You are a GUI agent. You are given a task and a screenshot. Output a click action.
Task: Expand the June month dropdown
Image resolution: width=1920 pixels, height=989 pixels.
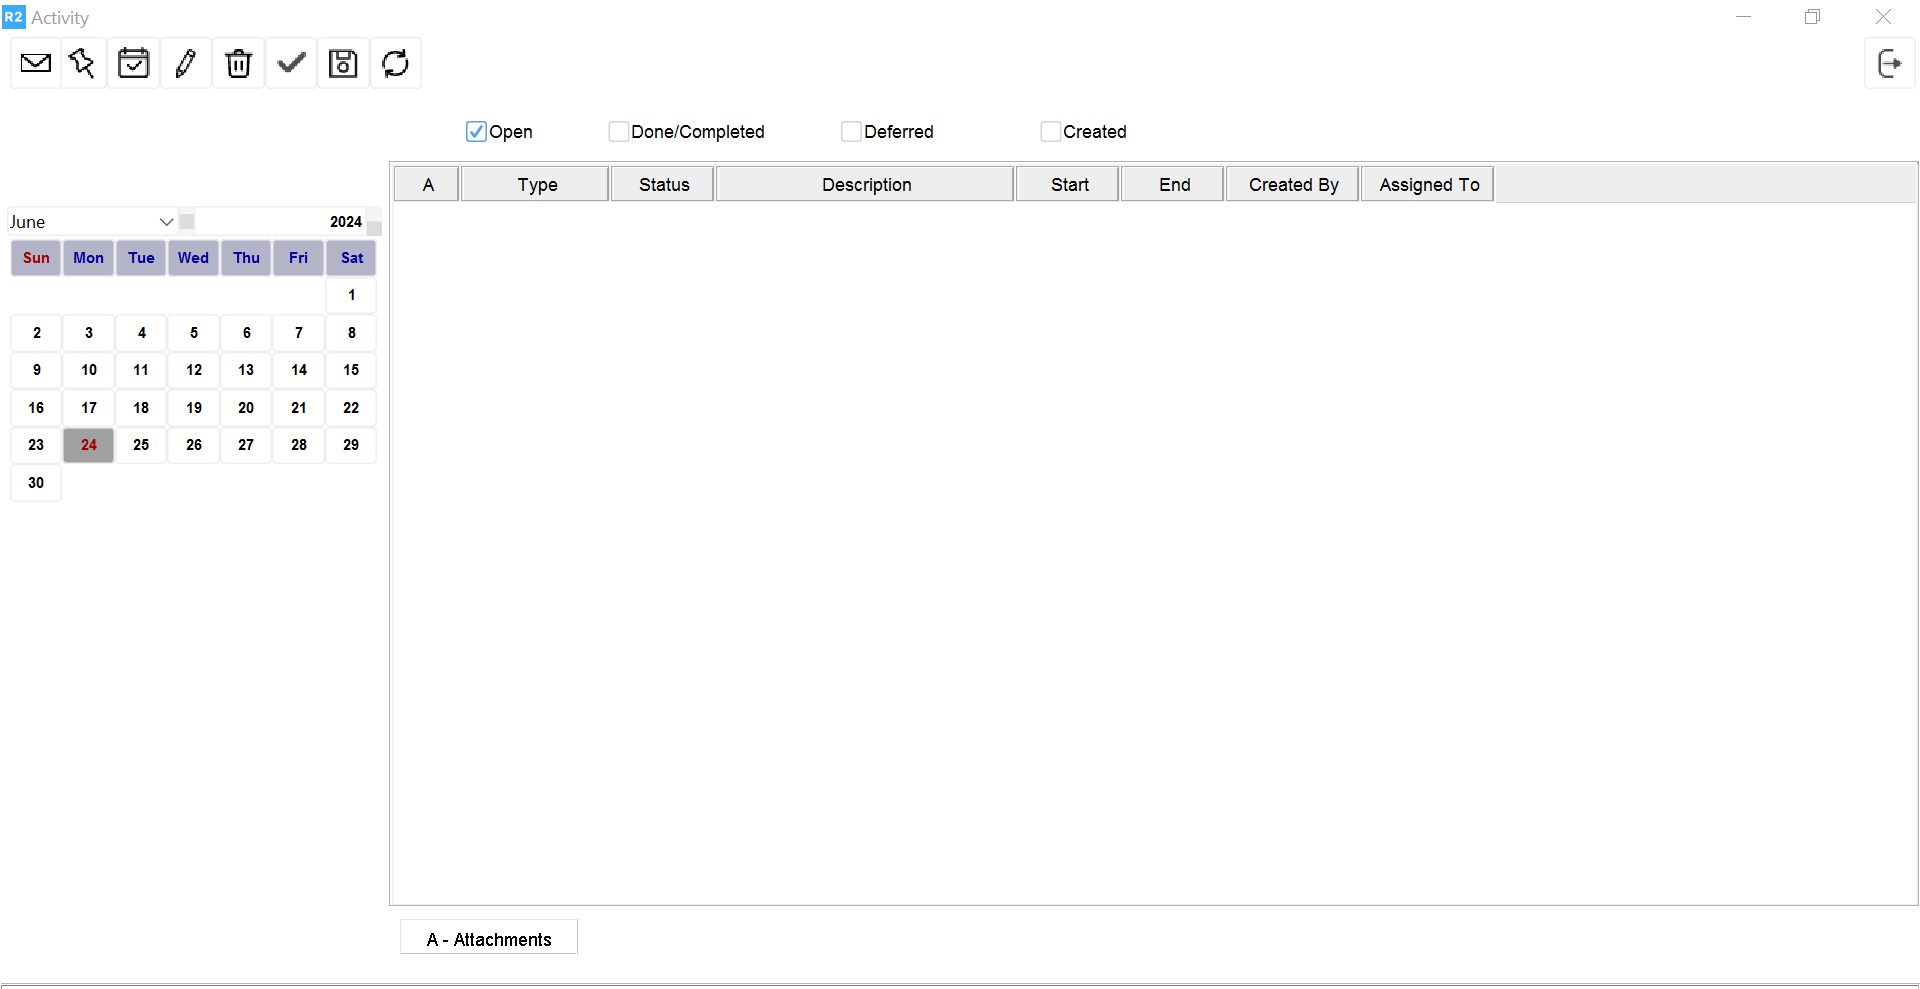[x=166, y=222]
